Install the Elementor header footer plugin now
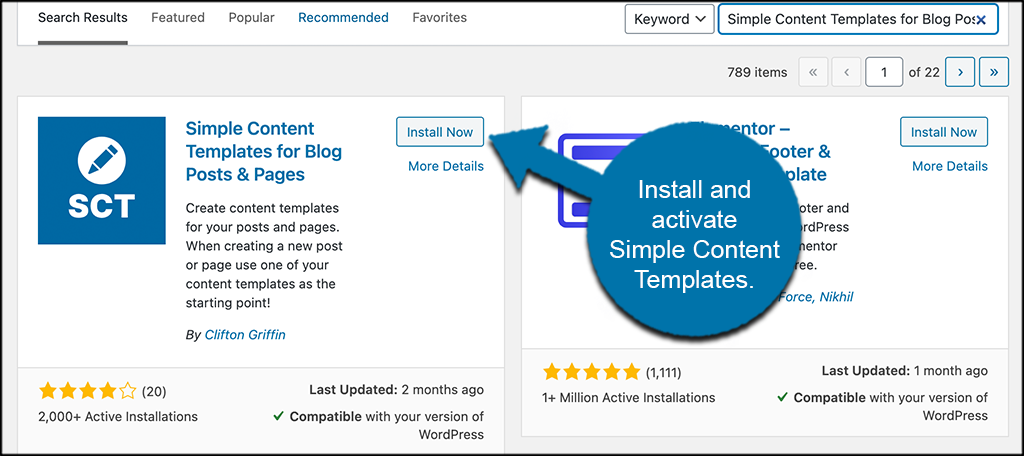 coord(944,132)
